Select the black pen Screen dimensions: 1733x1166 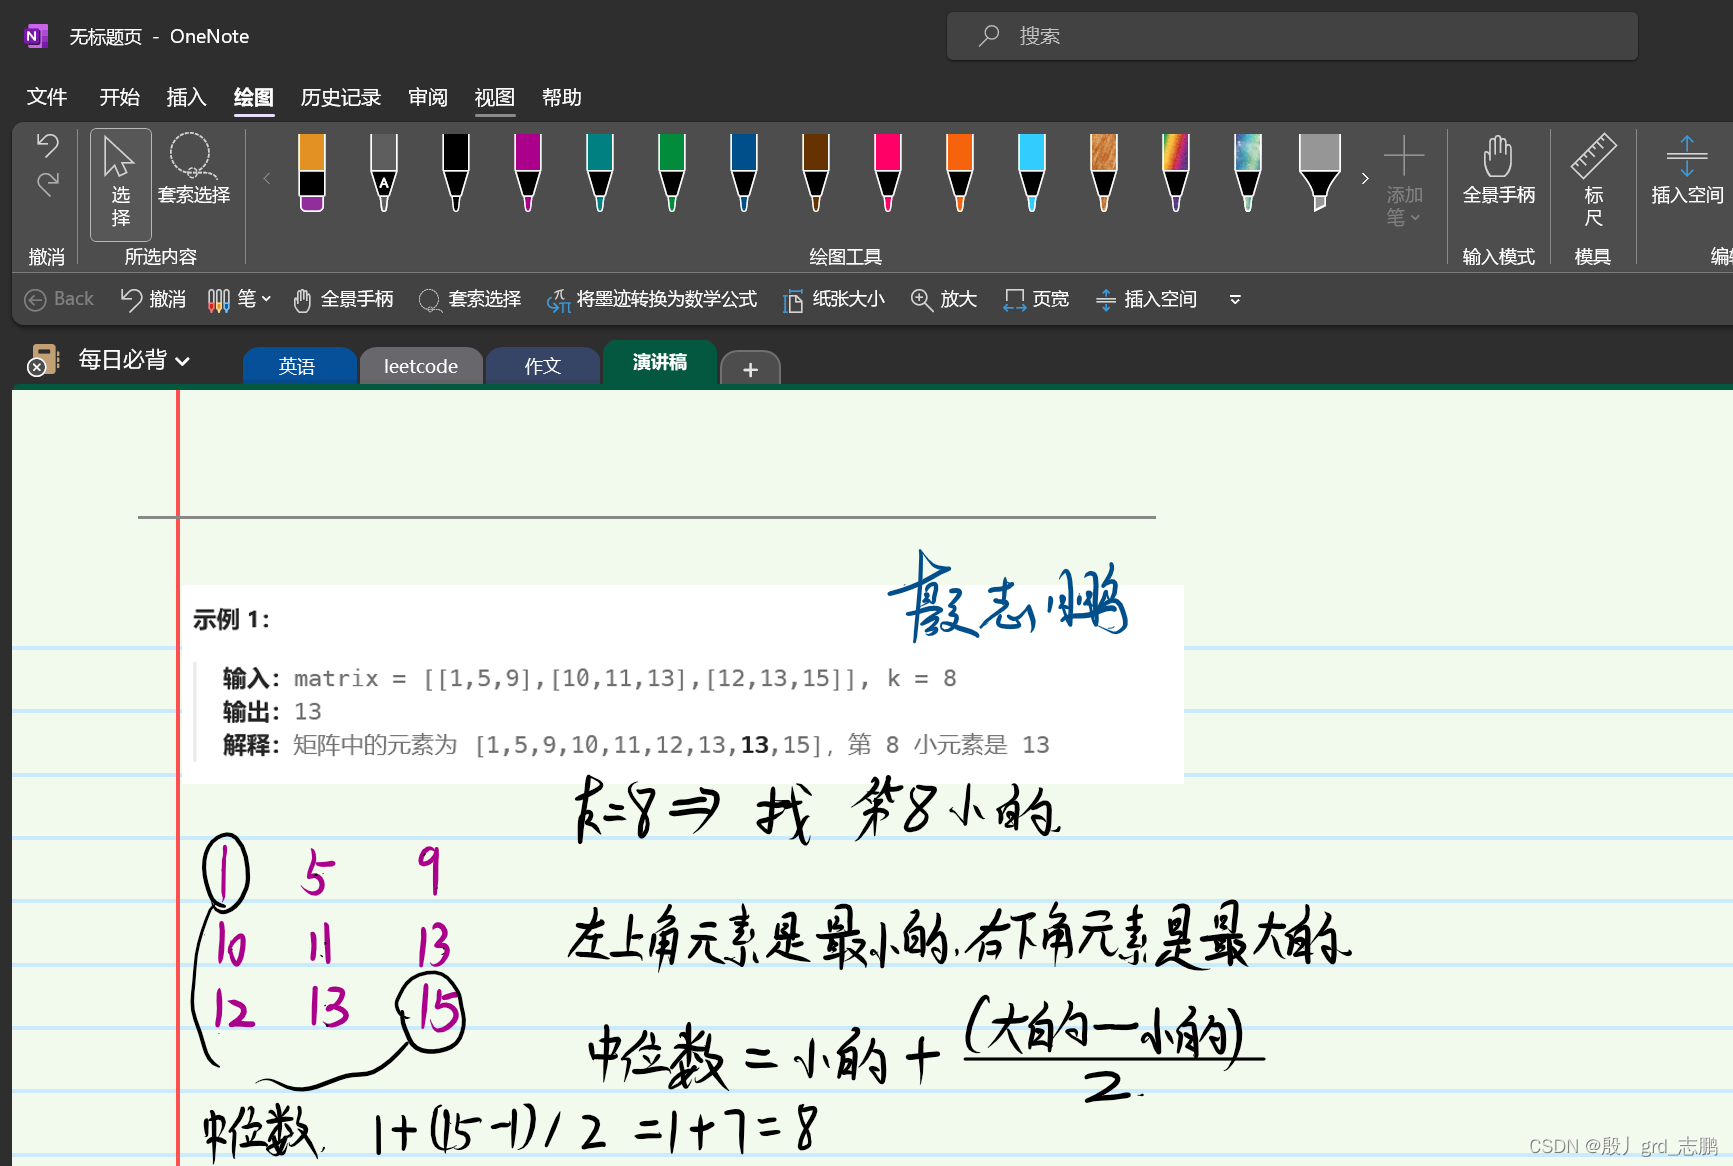(456, 173)
